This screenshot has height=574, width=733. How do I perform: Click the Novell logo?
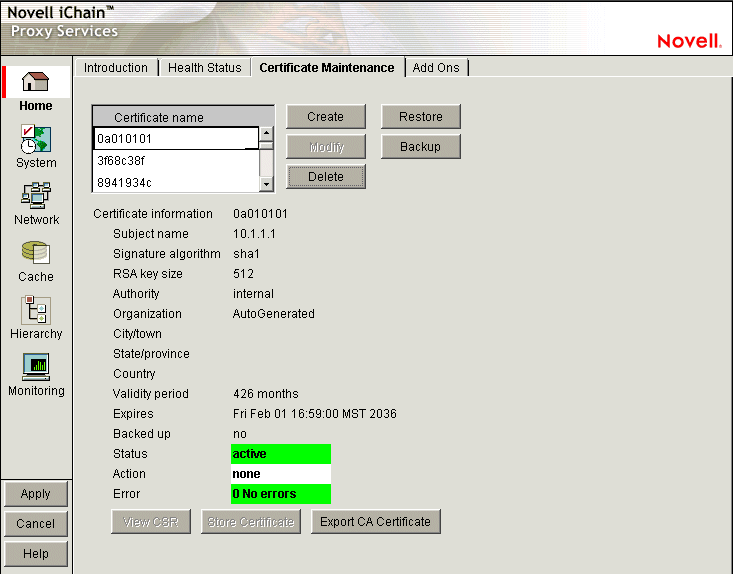click(689, 41)
